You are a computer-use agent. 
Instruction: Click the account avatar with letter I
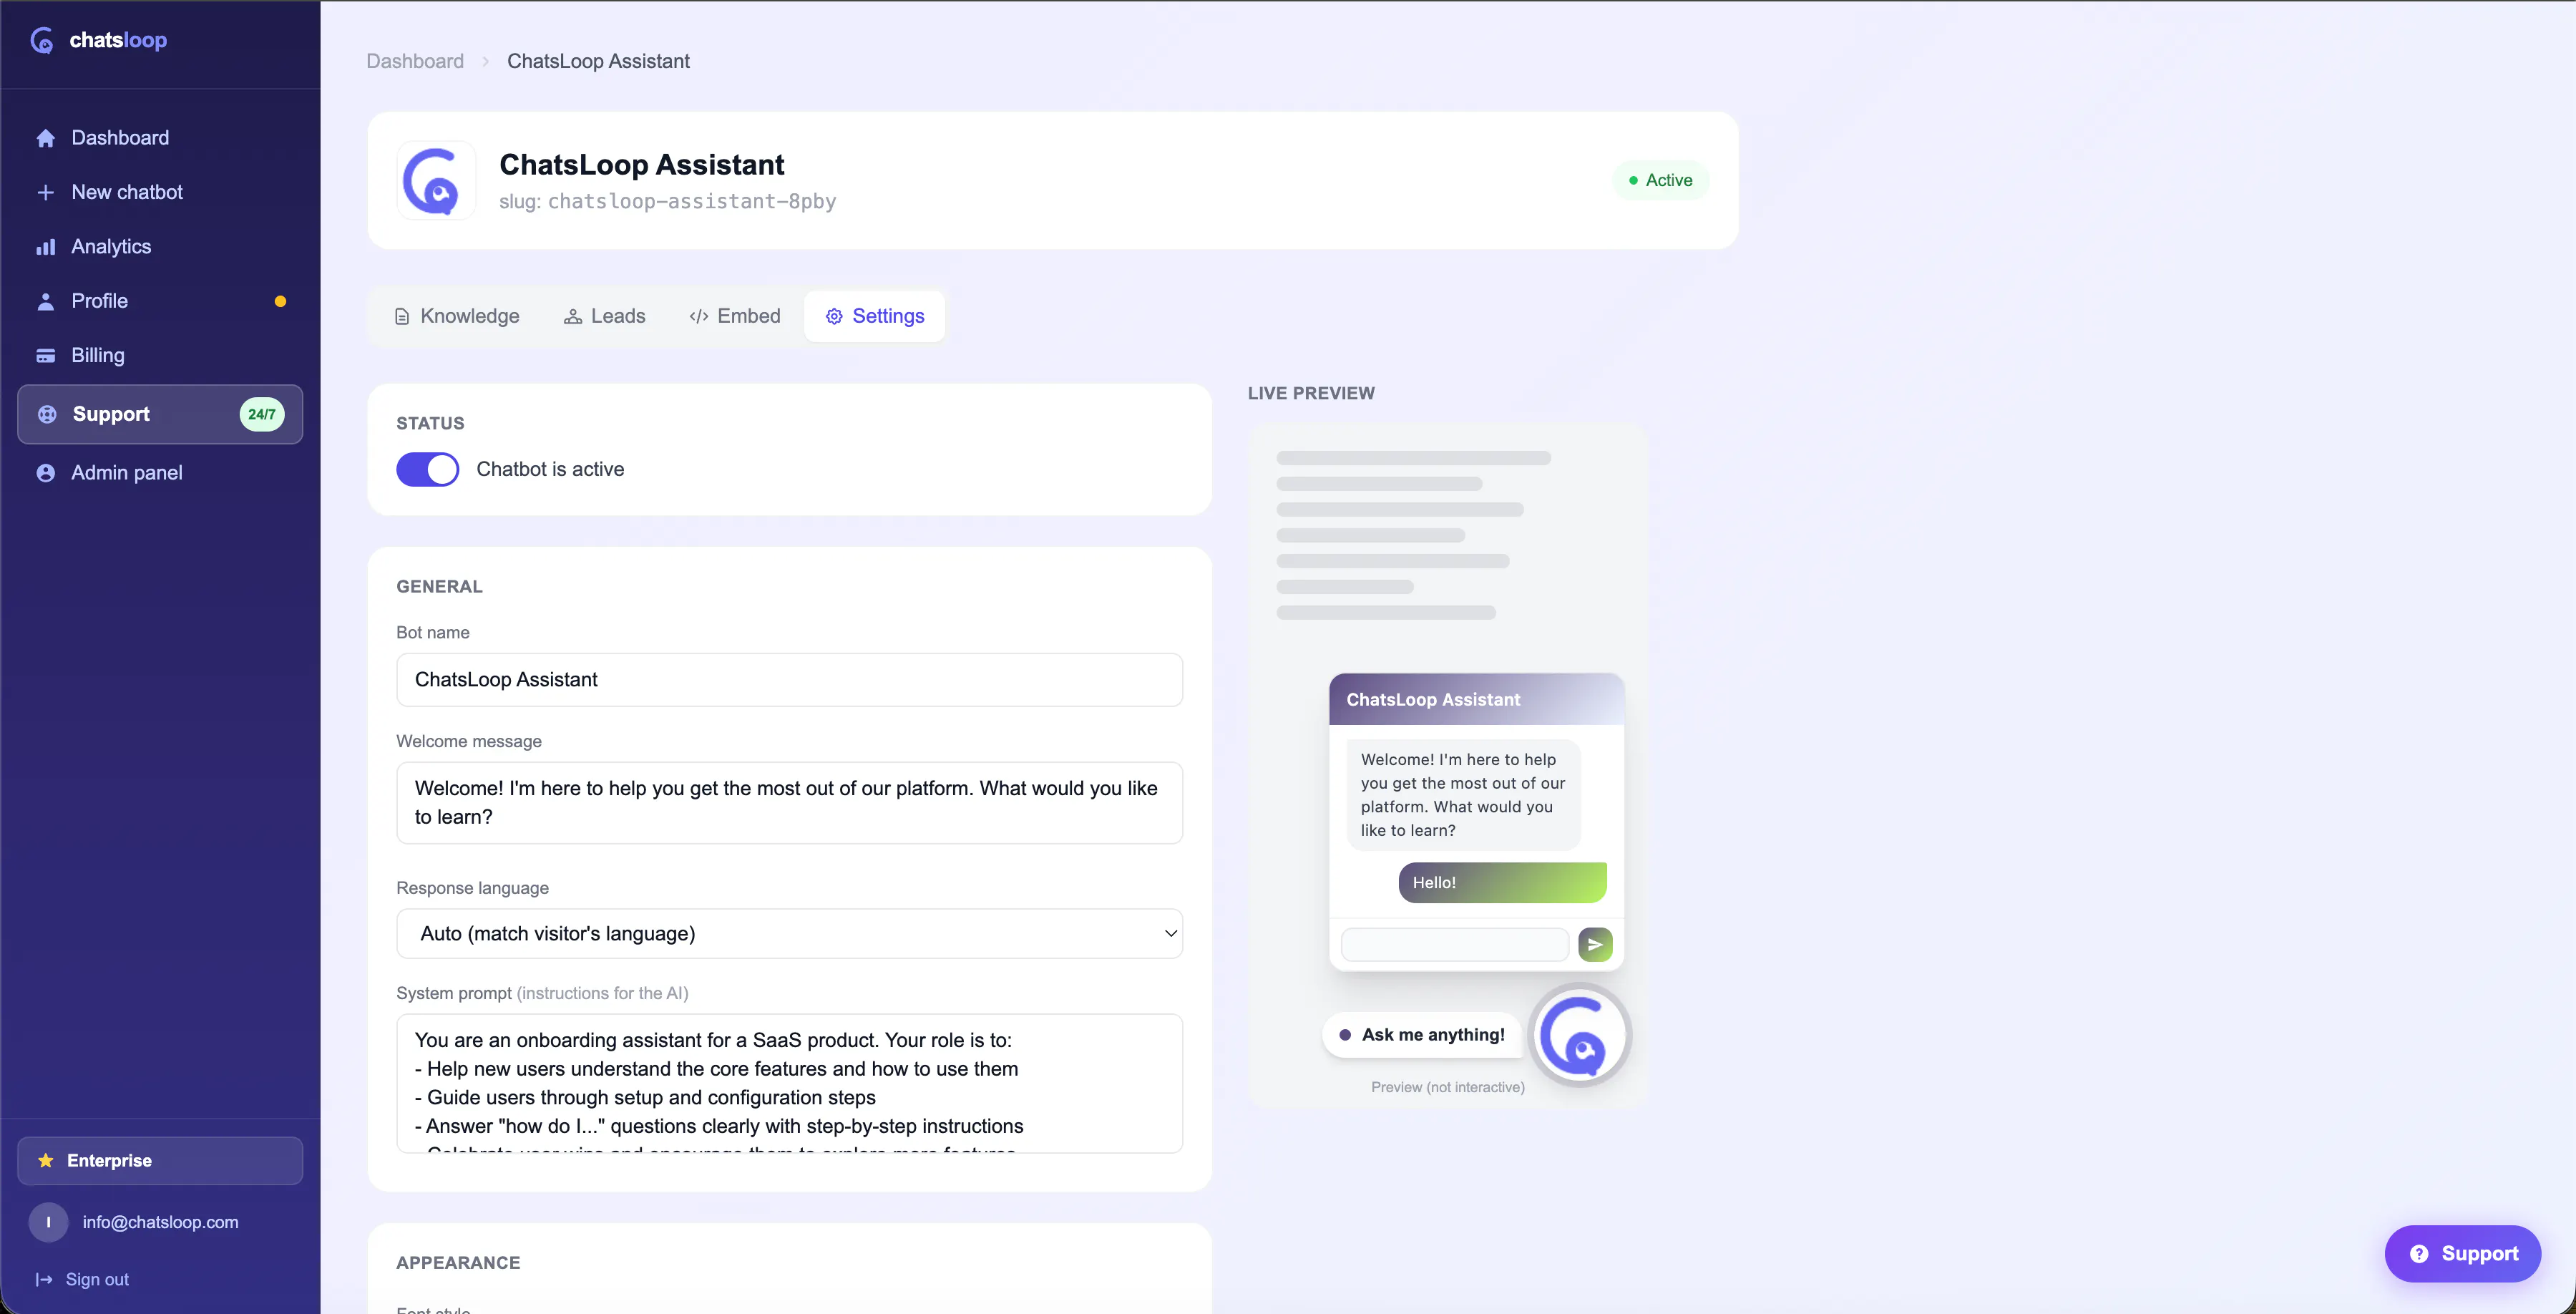pos(48,1222)
